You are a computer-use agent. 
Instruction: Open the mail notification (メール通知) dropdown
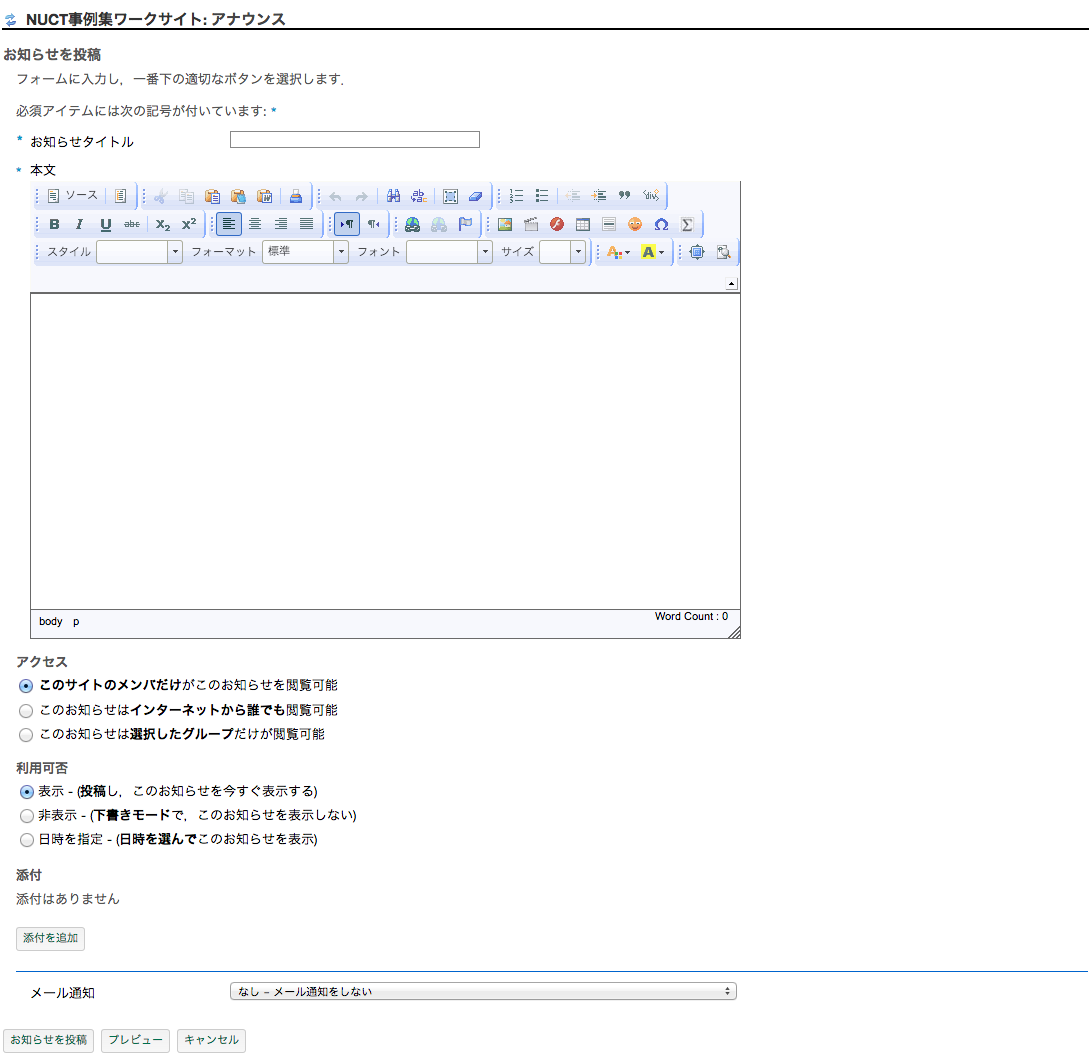pos(483,992)
